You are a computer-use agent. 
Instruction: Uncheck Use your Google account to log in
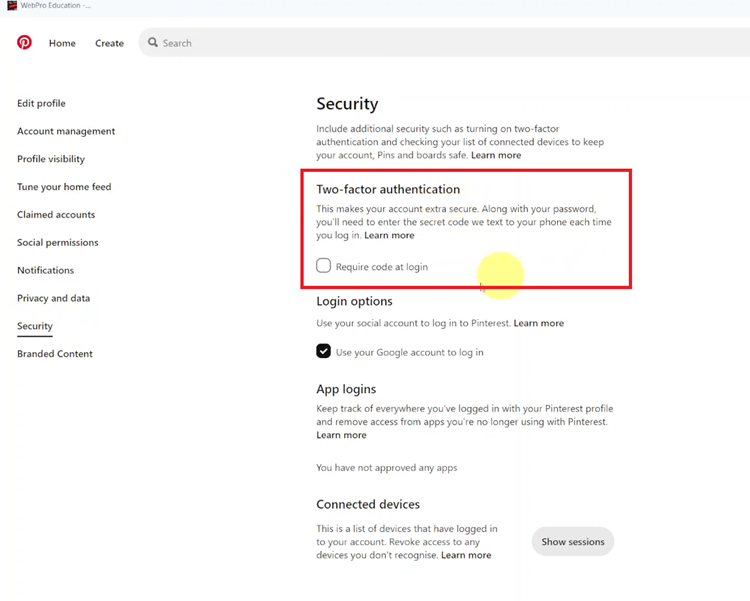pos(323,351)
